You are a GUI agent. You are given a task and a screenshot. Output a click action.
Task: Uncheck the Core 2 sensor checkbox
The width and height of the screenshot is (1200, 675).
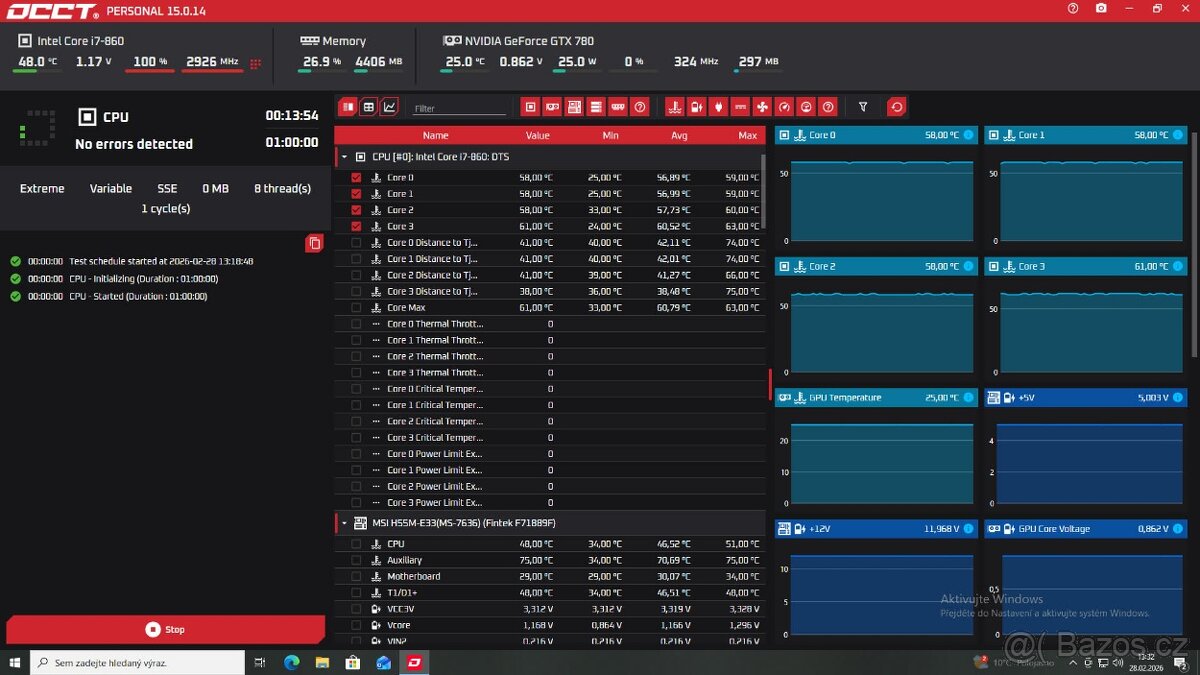coord(356,210)
